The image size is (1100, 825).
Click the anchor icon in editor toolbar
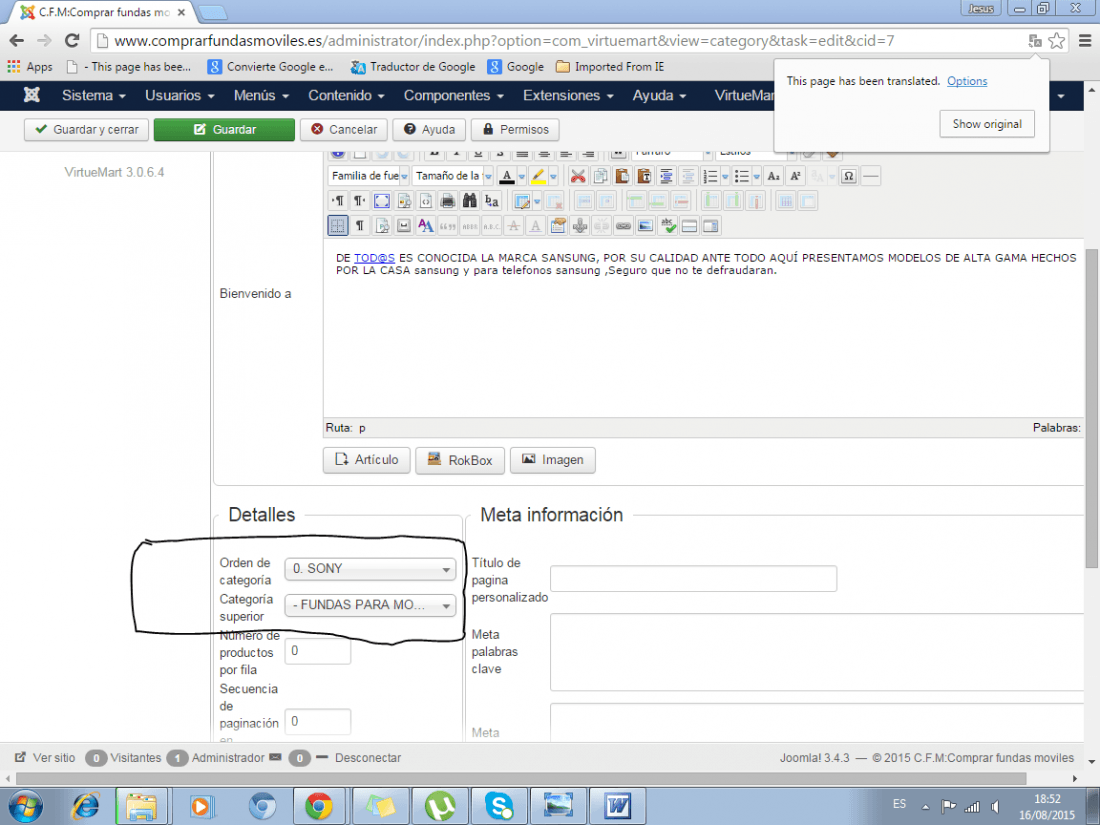(x=579, y=226)
